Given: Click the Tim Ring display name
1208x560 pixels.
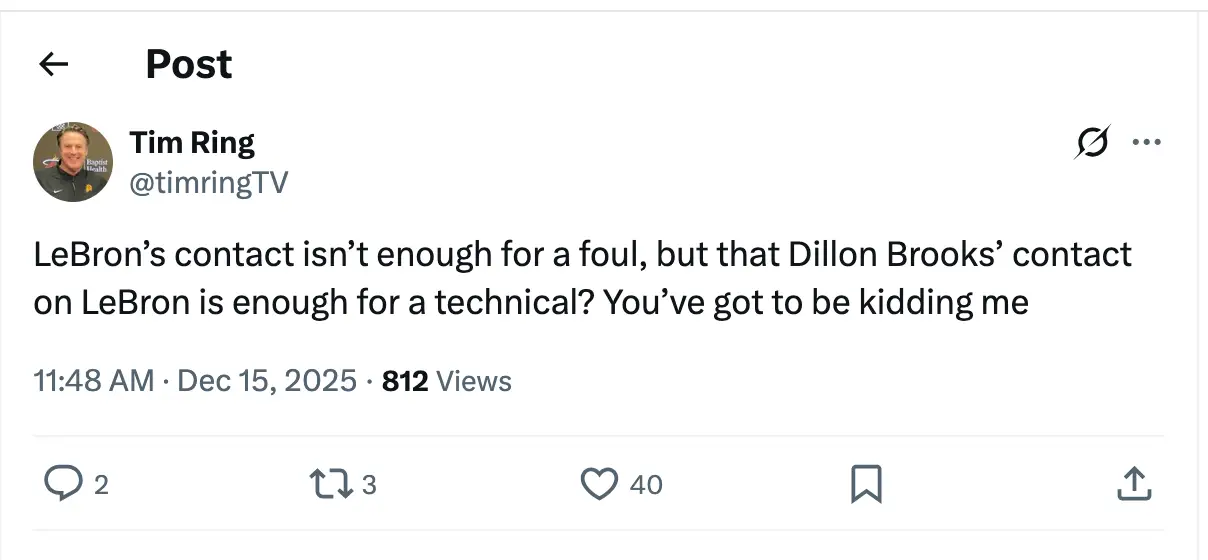Looking at the screenshot, I should (191, 142).
